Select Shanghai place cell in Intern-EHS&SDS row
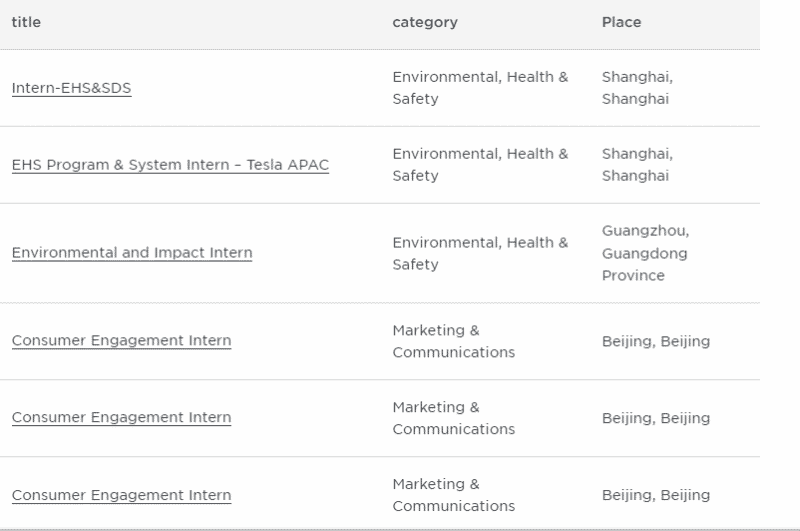 637,88
